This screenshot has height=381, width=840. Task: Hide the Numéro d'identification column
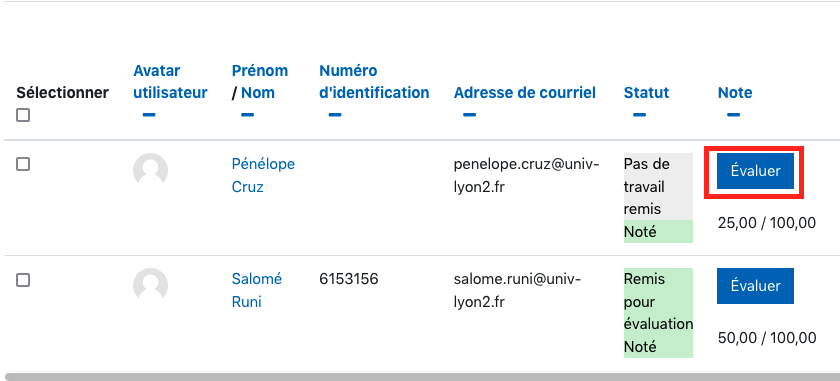pyautogui.click(x=335, y=115)
